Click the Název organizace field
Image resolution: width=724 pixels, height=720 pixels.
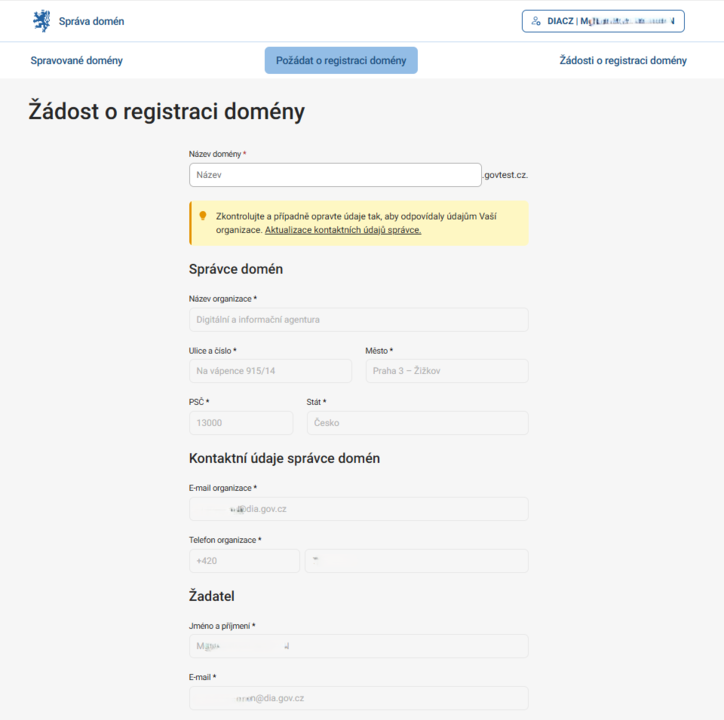tap(358, 320)
